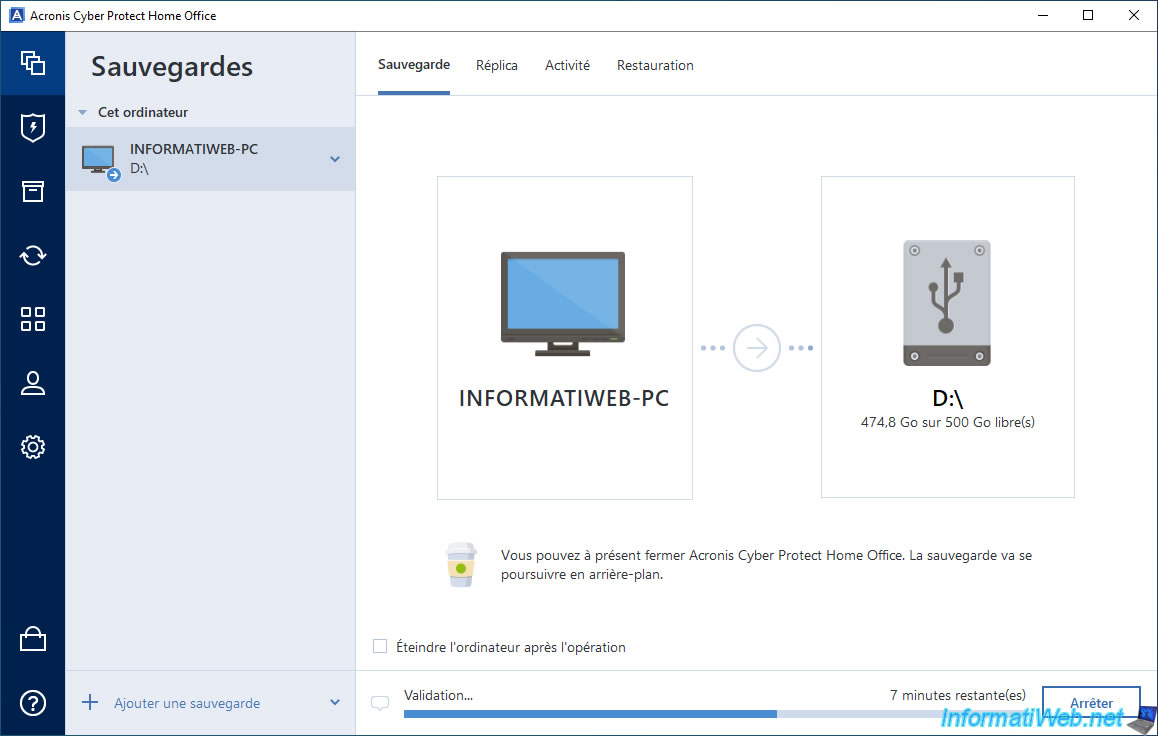
Task: Close the Acronis window
Action: (x=1134, y=16)
